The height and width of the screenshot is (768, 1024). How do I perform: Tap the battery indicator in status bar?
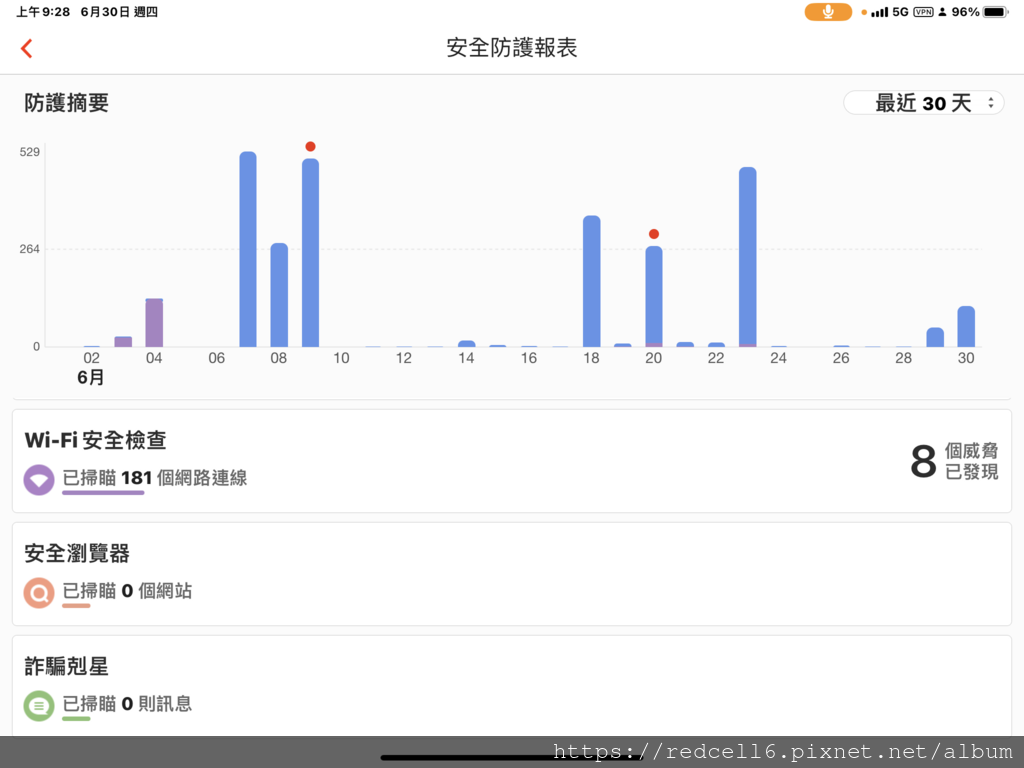(x=996, y=12)
